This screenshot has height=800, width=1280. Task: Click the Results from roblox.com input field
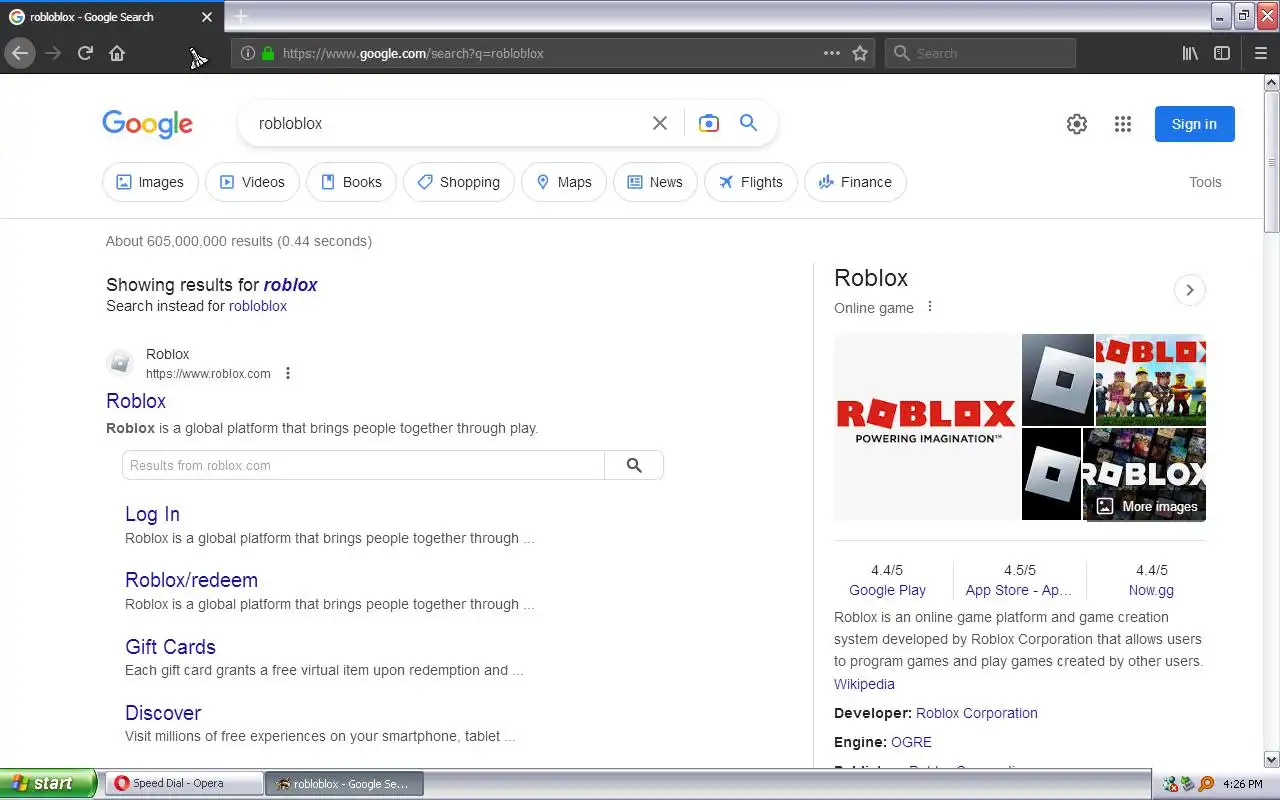coord(364,465)
